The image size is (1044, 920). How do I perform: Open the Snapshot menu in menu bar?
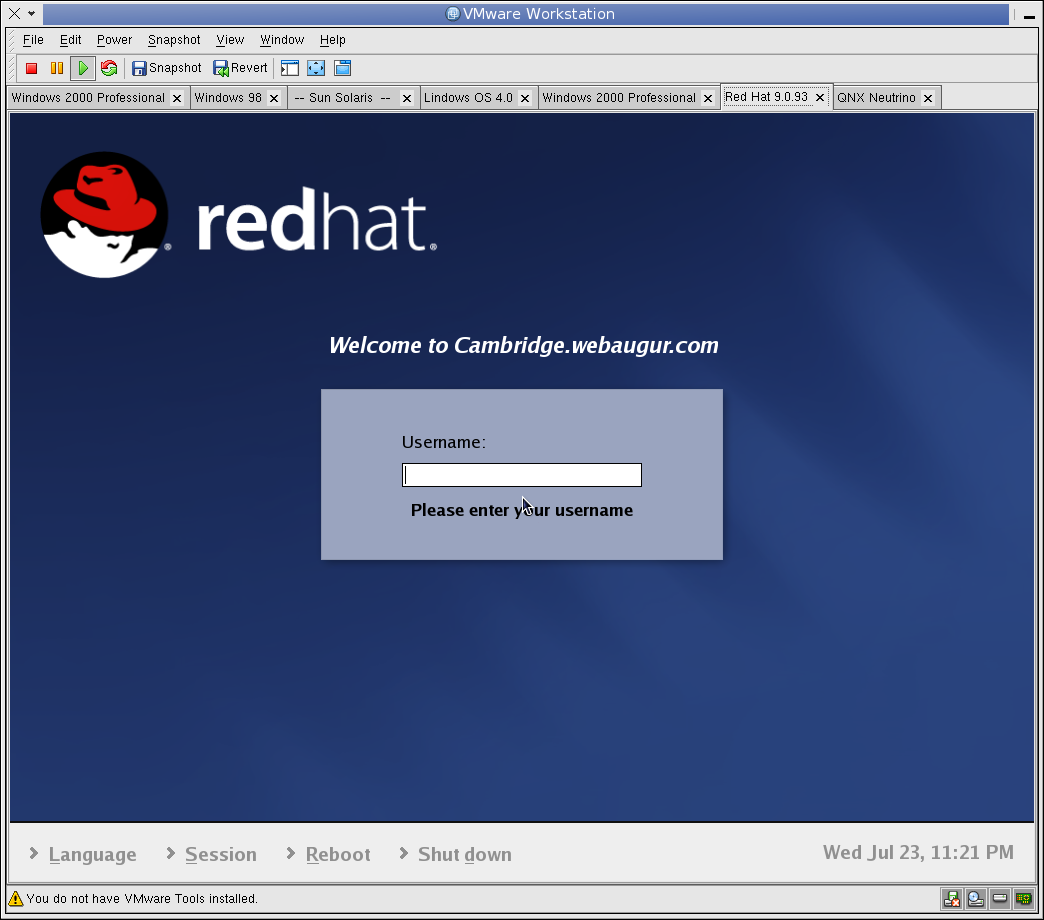174,40
